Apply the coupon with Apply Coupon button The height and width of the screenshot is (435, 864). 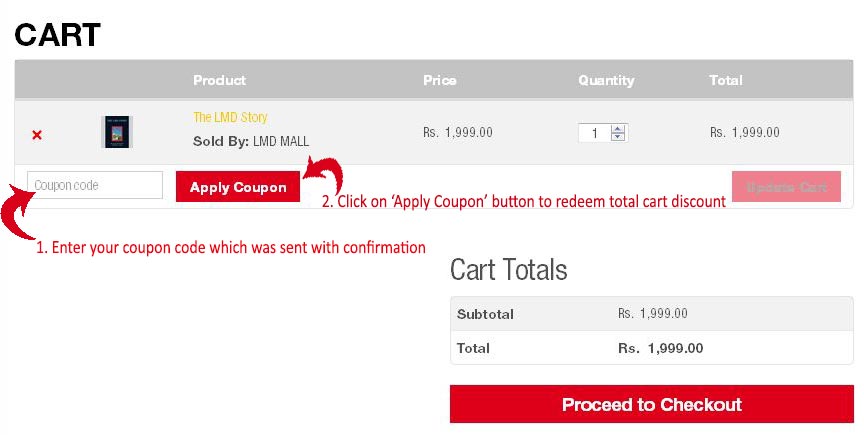(x=238, y=187)
